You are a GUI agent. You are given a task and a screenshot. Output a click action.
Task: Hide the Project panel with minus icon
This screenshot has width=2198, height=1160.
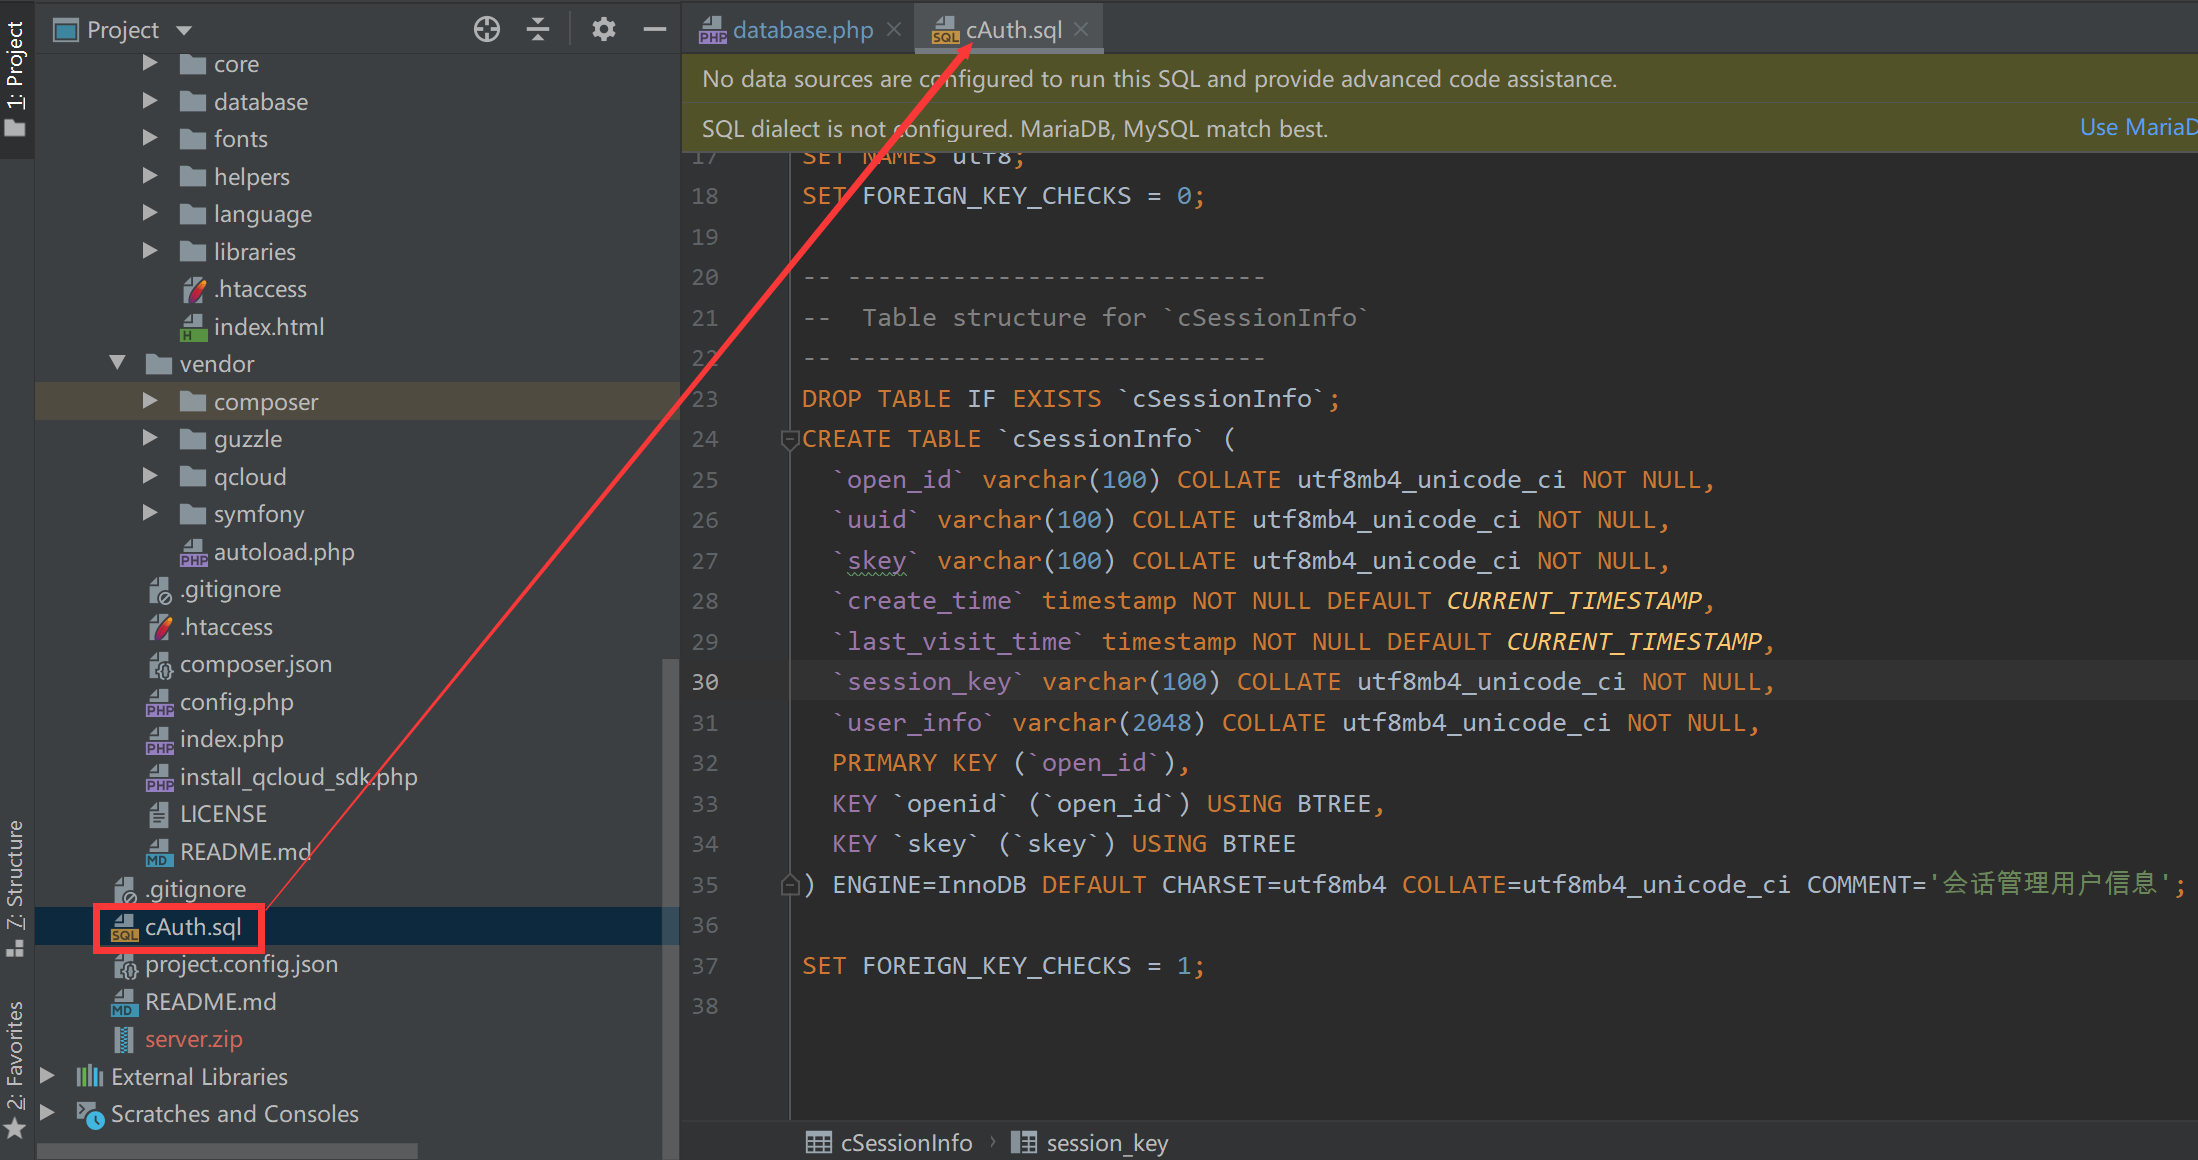tap(655, 30)
